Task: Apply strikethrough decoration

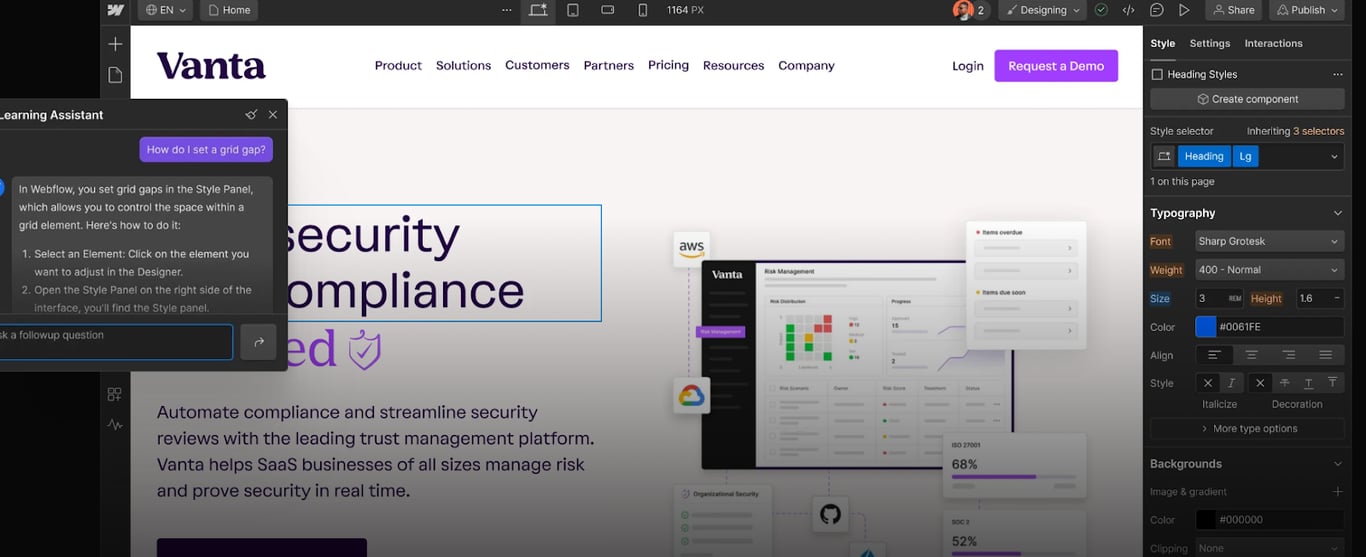Action: [x=1285, y=383]
